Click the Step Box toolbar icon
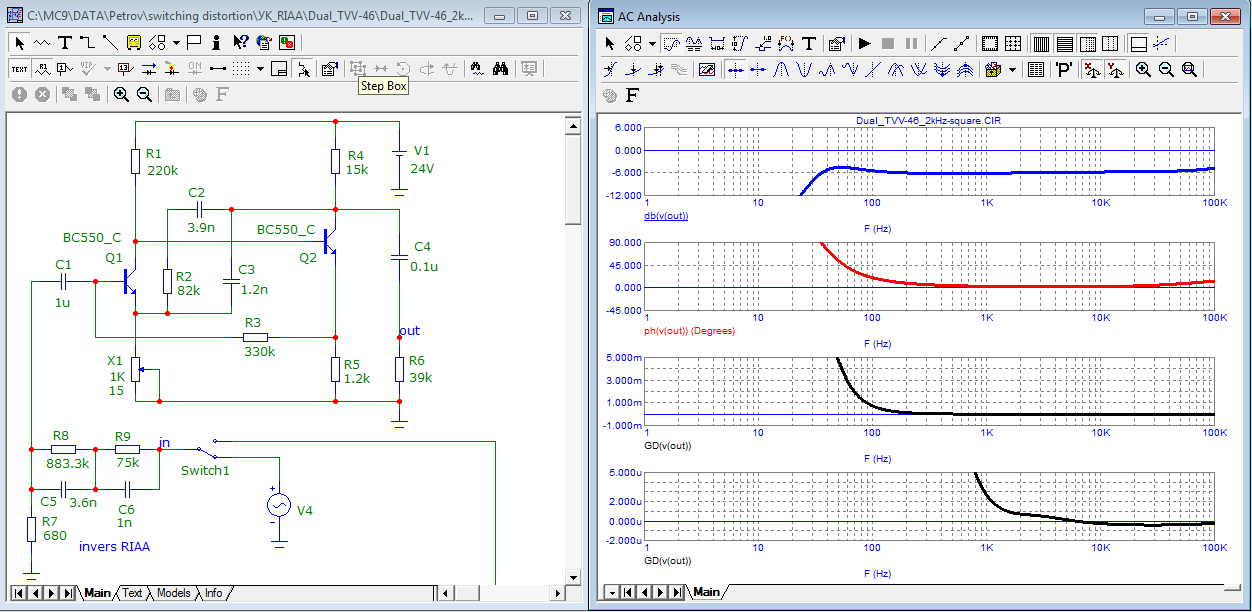Screen dimensions: 1252x612 [357, 68]
